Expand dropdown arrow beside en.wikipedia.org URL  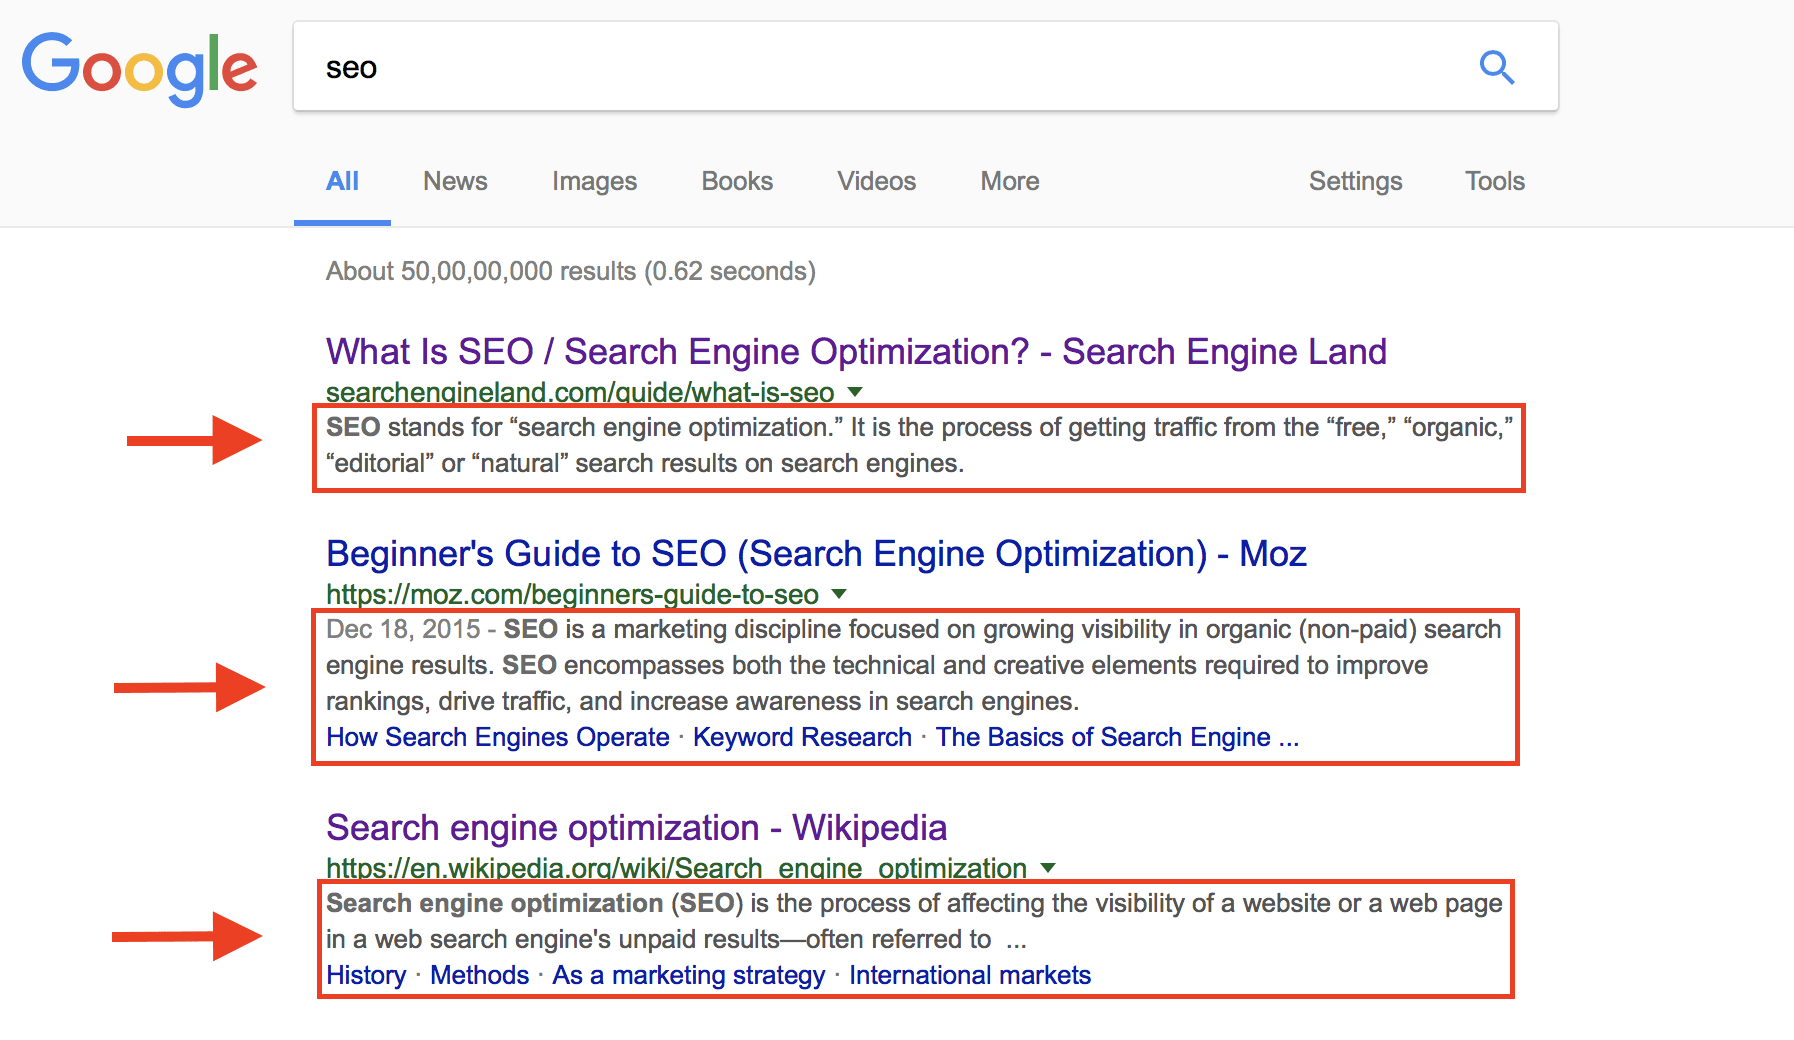[x=1048, y=868]
